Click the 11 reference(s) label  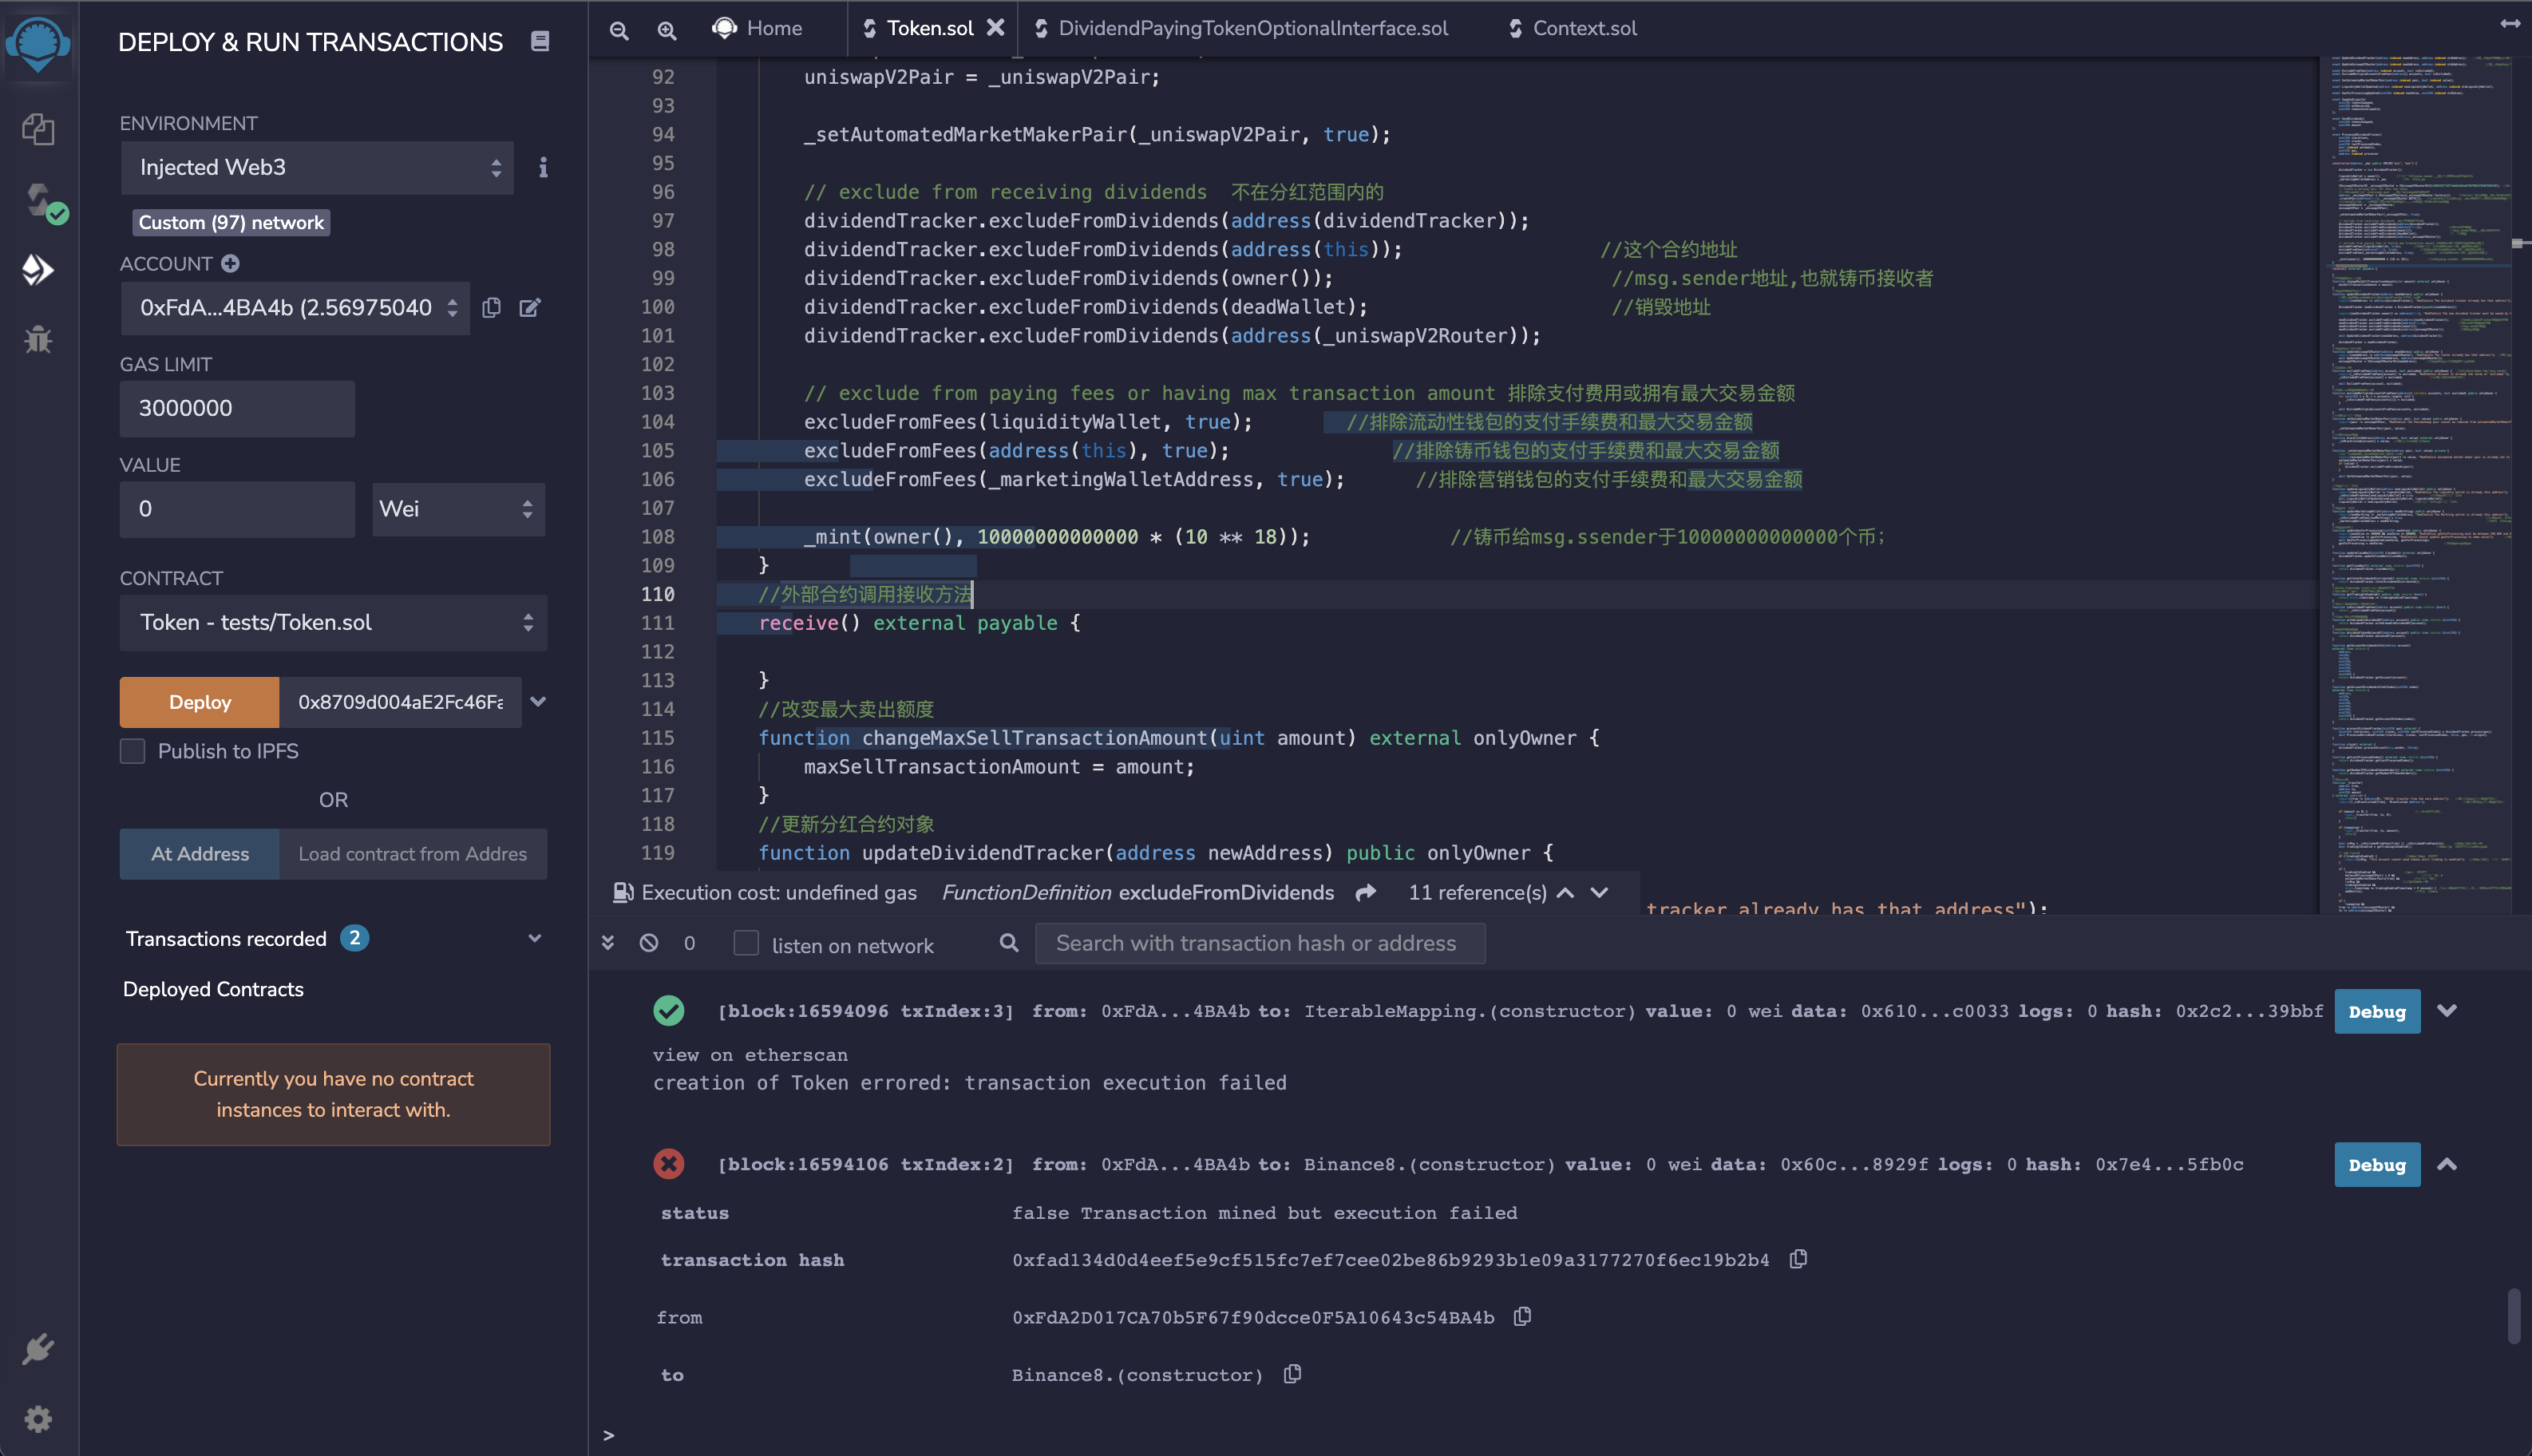[1477, 892]
